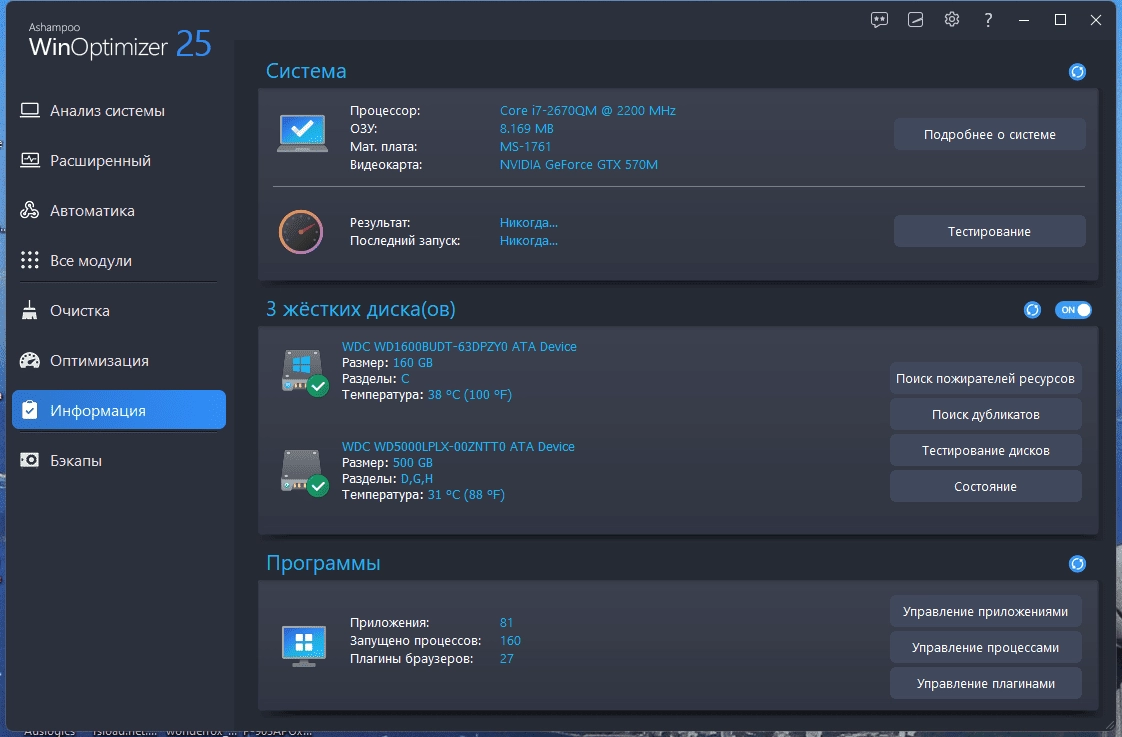Click the 500 GB size value
Image resolution: width=1122 pixels, height=737 pixels.
(413, 463)
